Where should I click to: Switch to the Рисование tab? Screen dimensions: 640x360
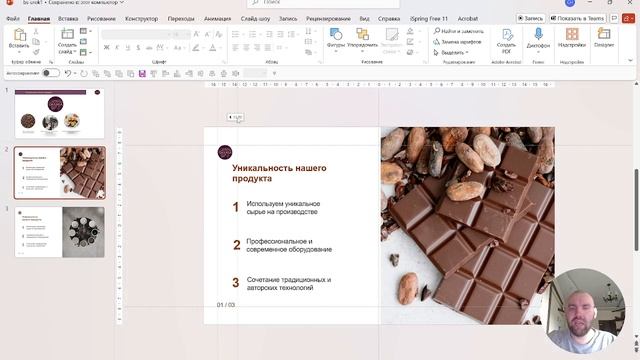point(101,19)
